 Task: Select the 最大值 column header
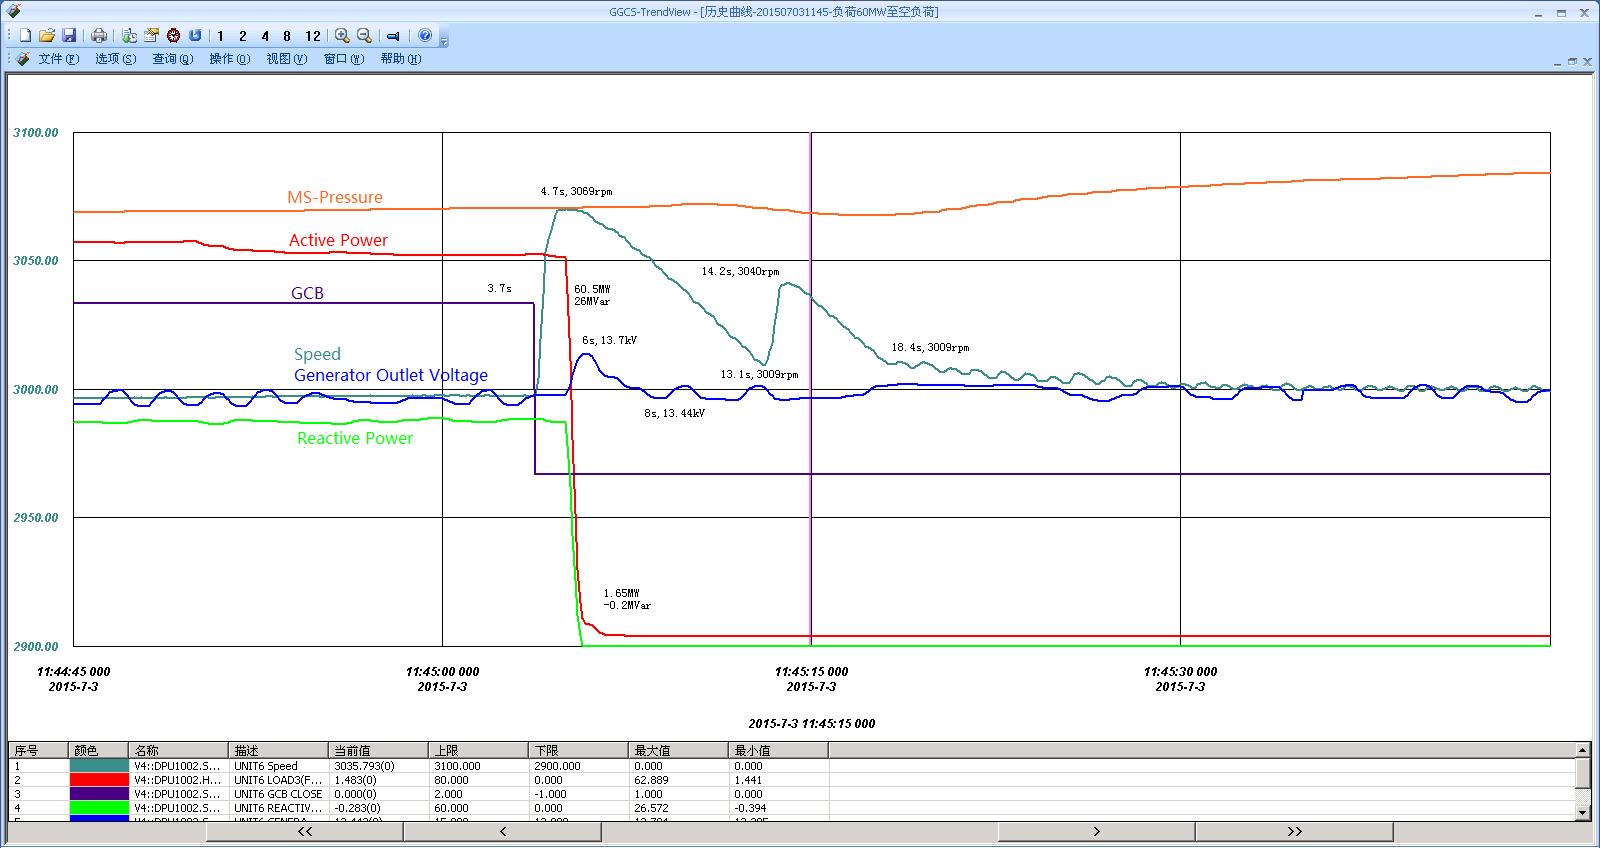coord(679,750)
